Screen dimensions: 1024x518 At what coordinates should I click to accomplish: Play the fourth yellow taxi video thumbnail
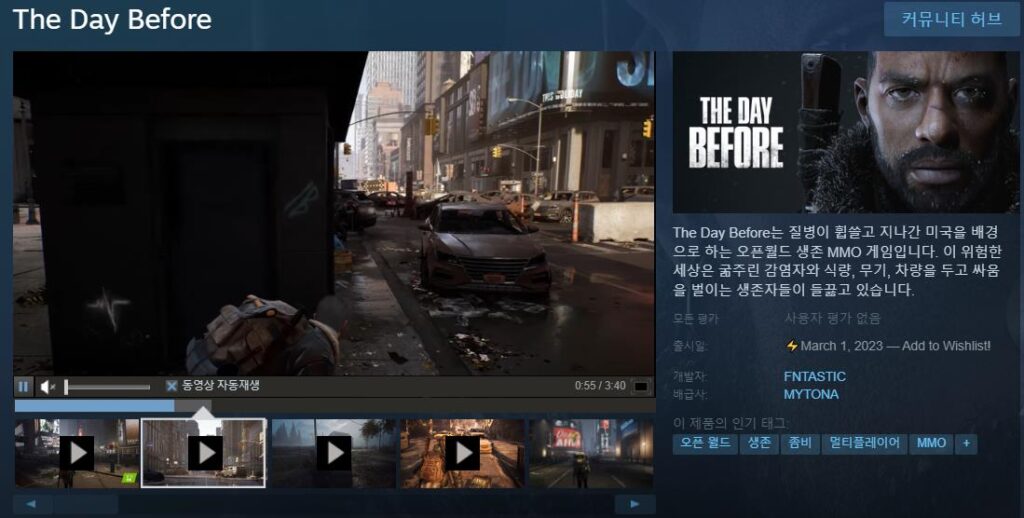coord(461,453)
